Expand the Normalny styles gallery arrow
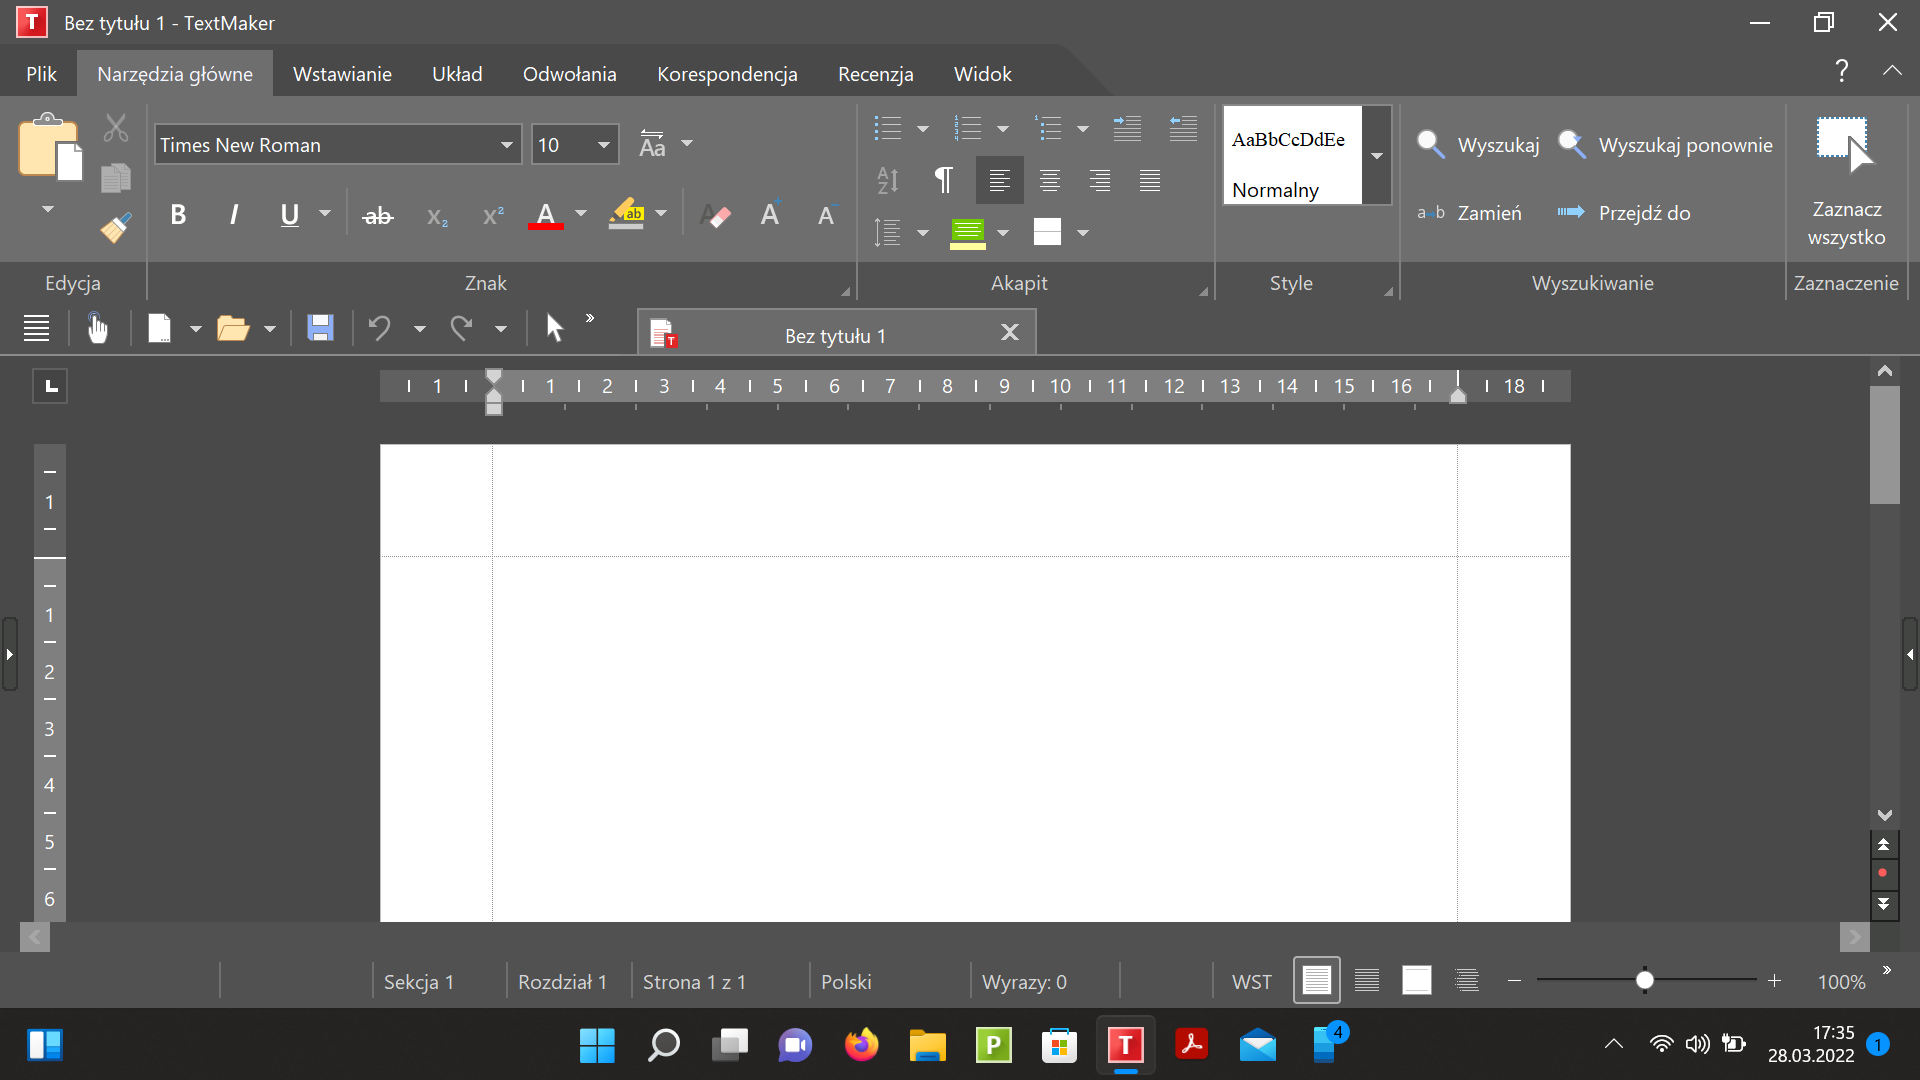Screen dimensions: 1920x1080 (1377, 155)
